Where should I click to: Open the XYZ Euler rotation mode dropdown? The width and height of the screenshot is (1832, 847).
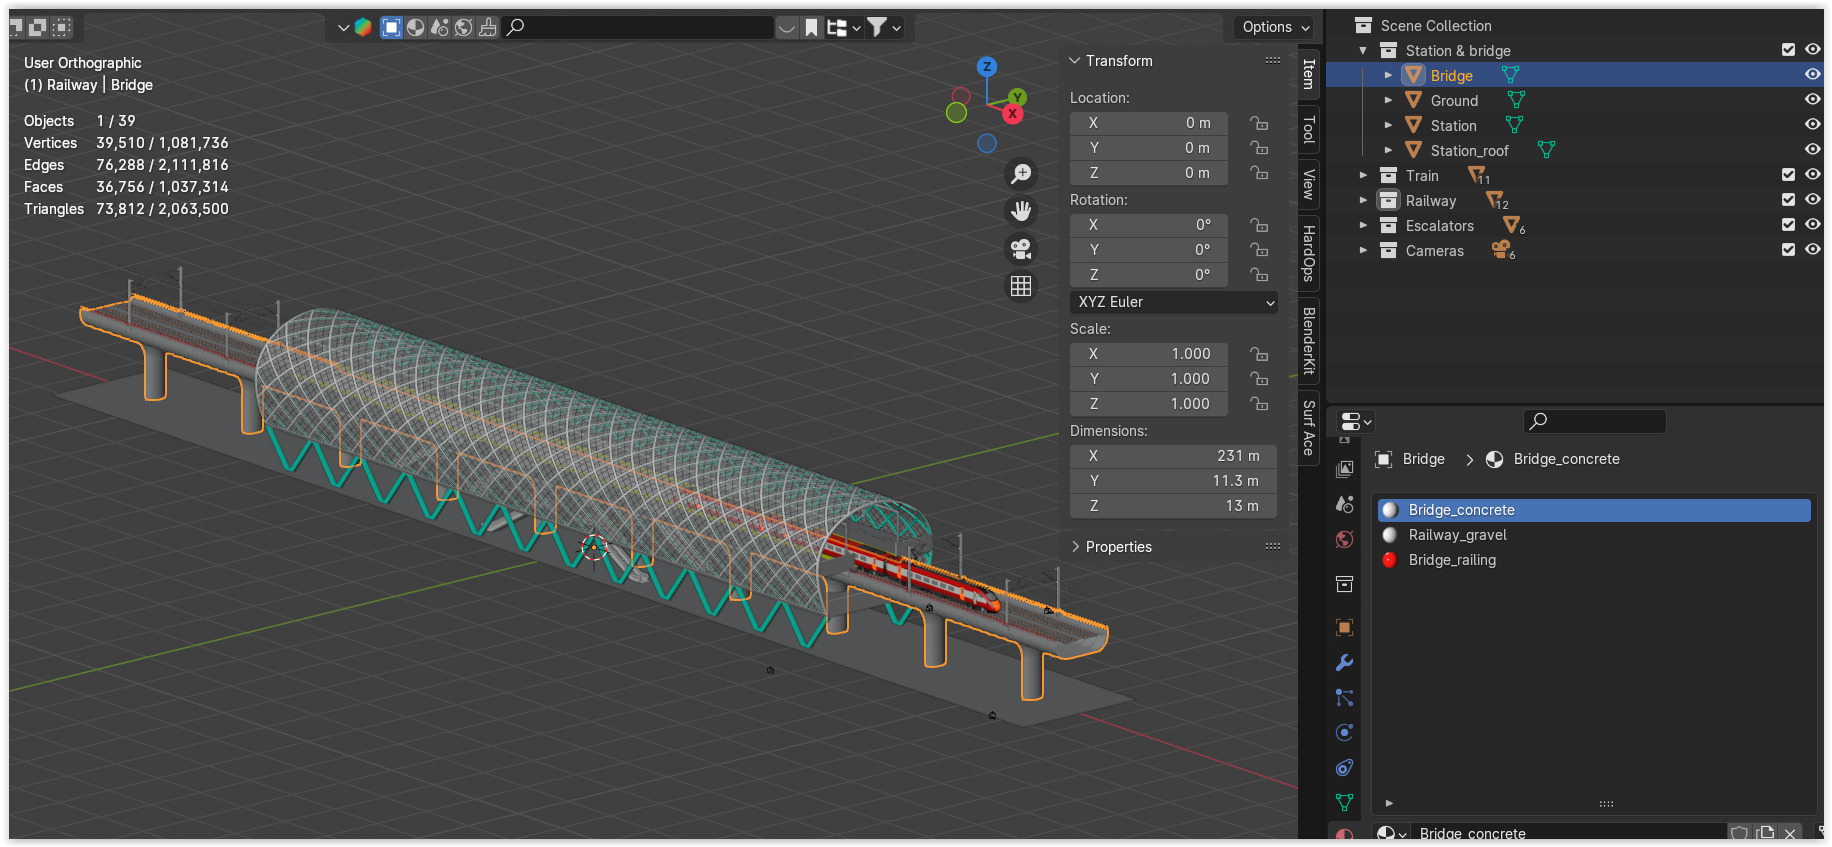coord(1174,302)
